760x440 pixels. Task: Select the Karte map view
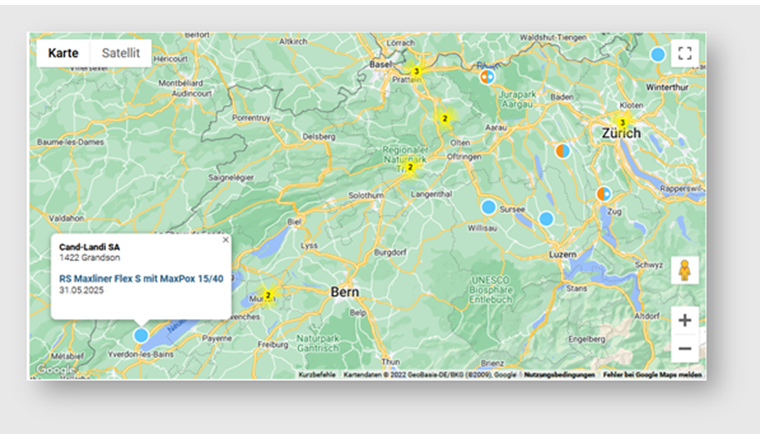(63, 53)
